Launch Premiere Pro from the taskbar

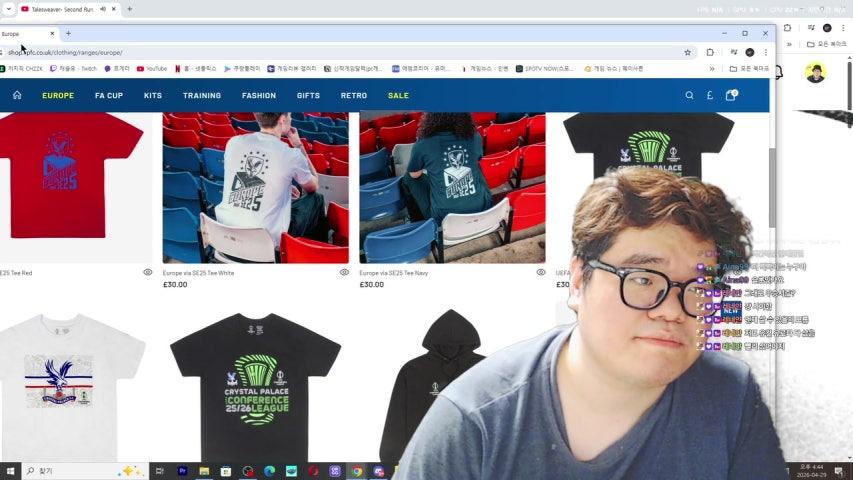182,471
